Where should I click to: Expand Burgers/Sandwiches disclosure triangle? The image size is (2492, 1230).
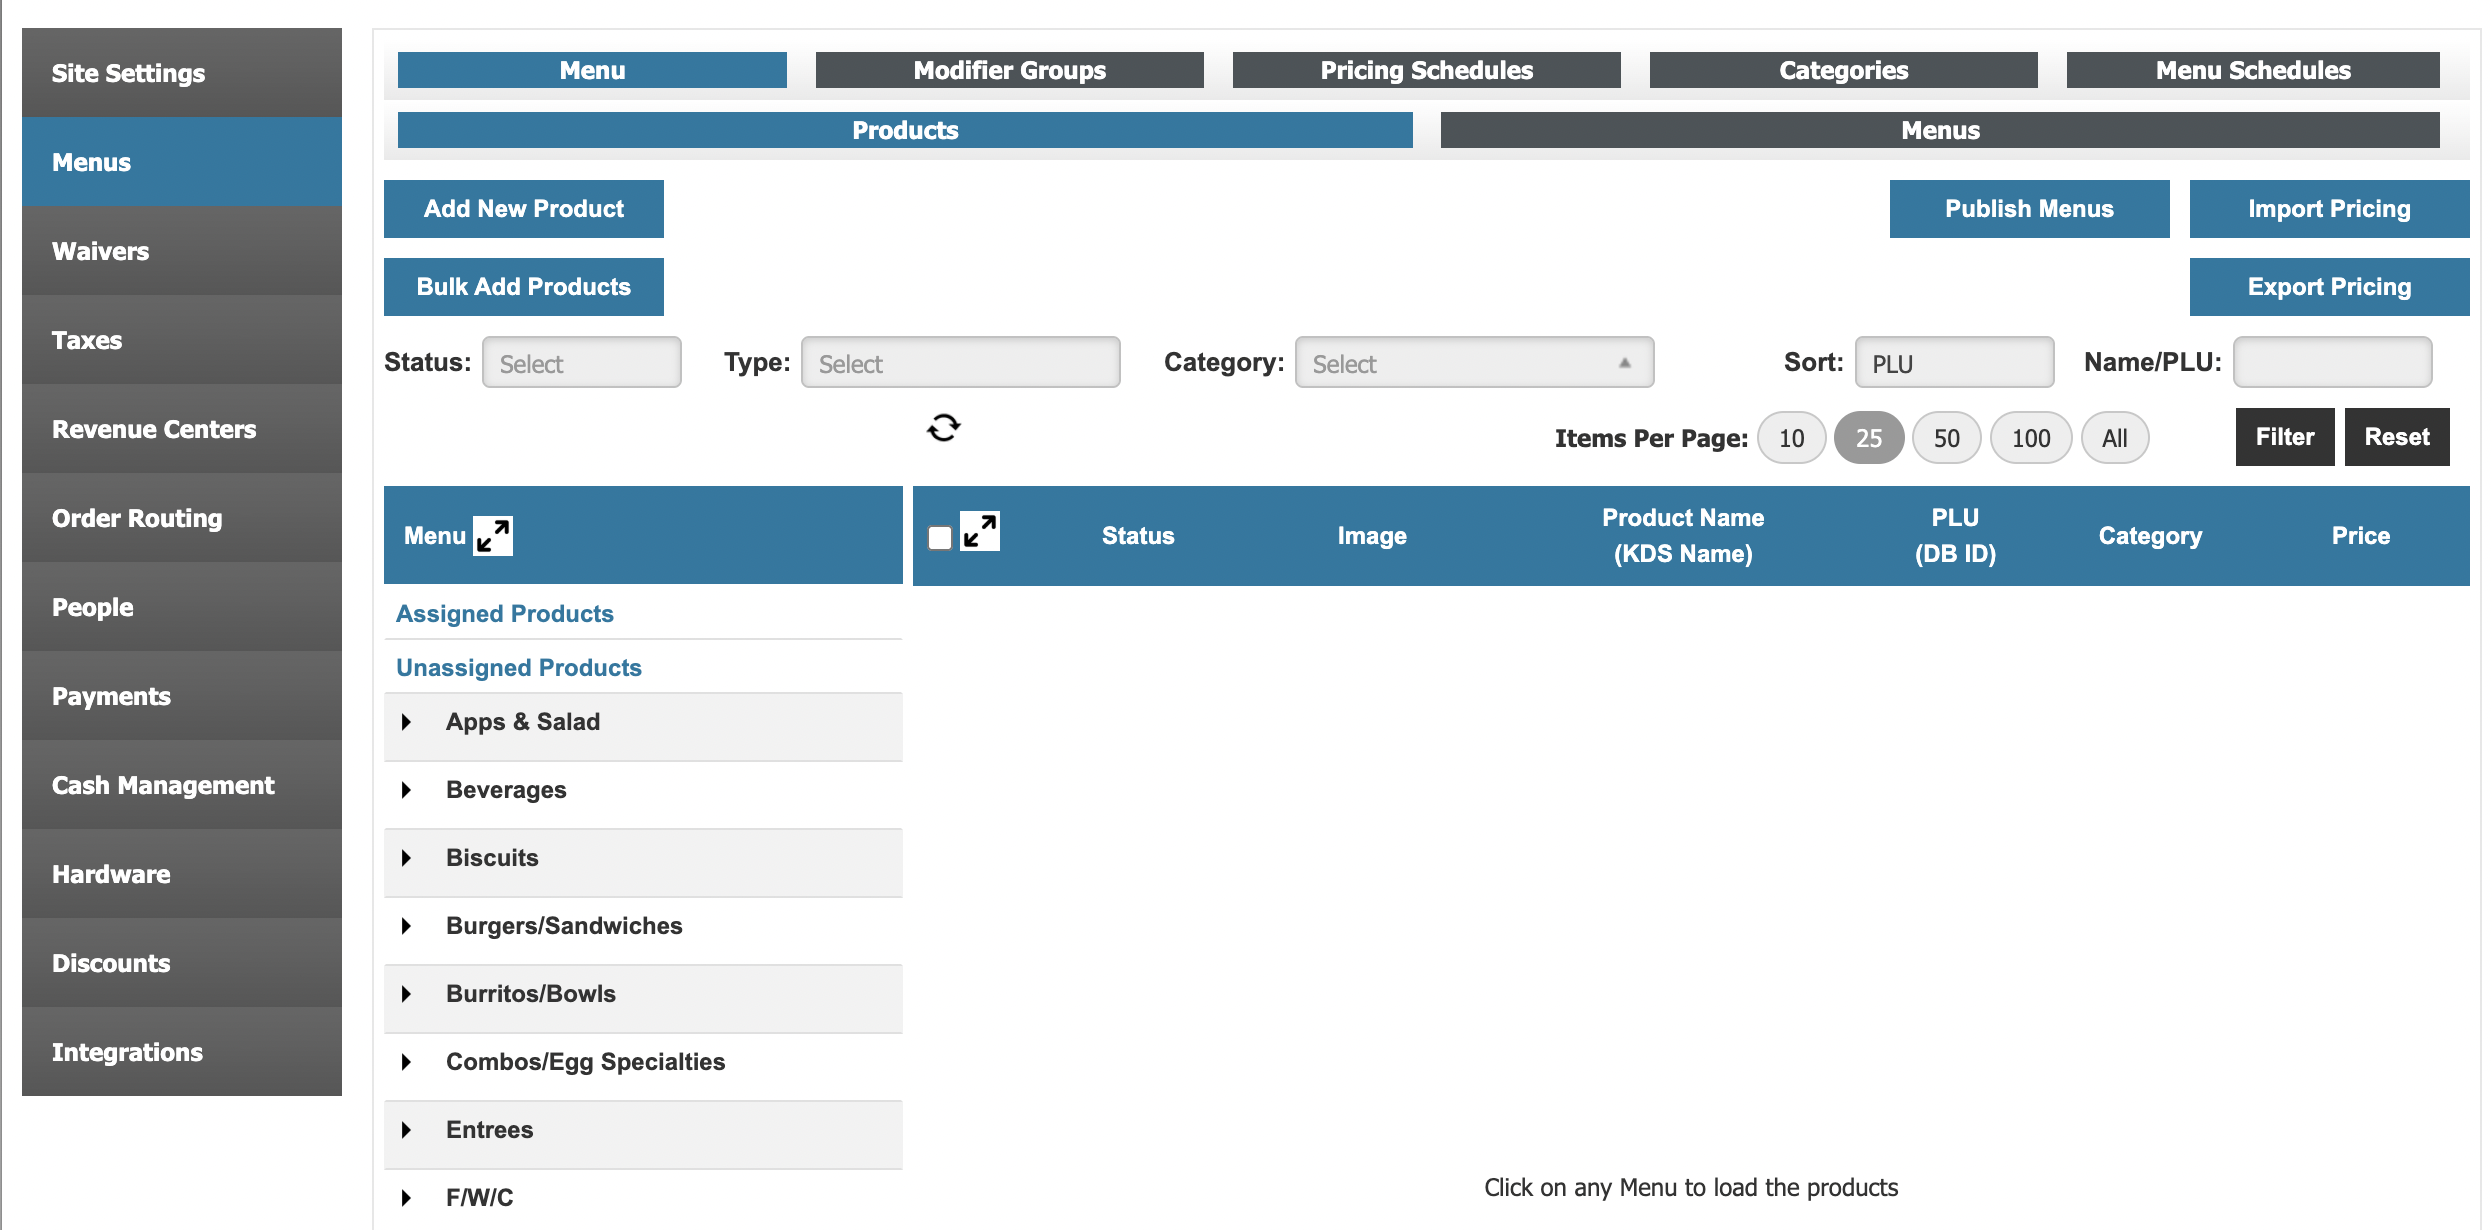pos(406,926)
